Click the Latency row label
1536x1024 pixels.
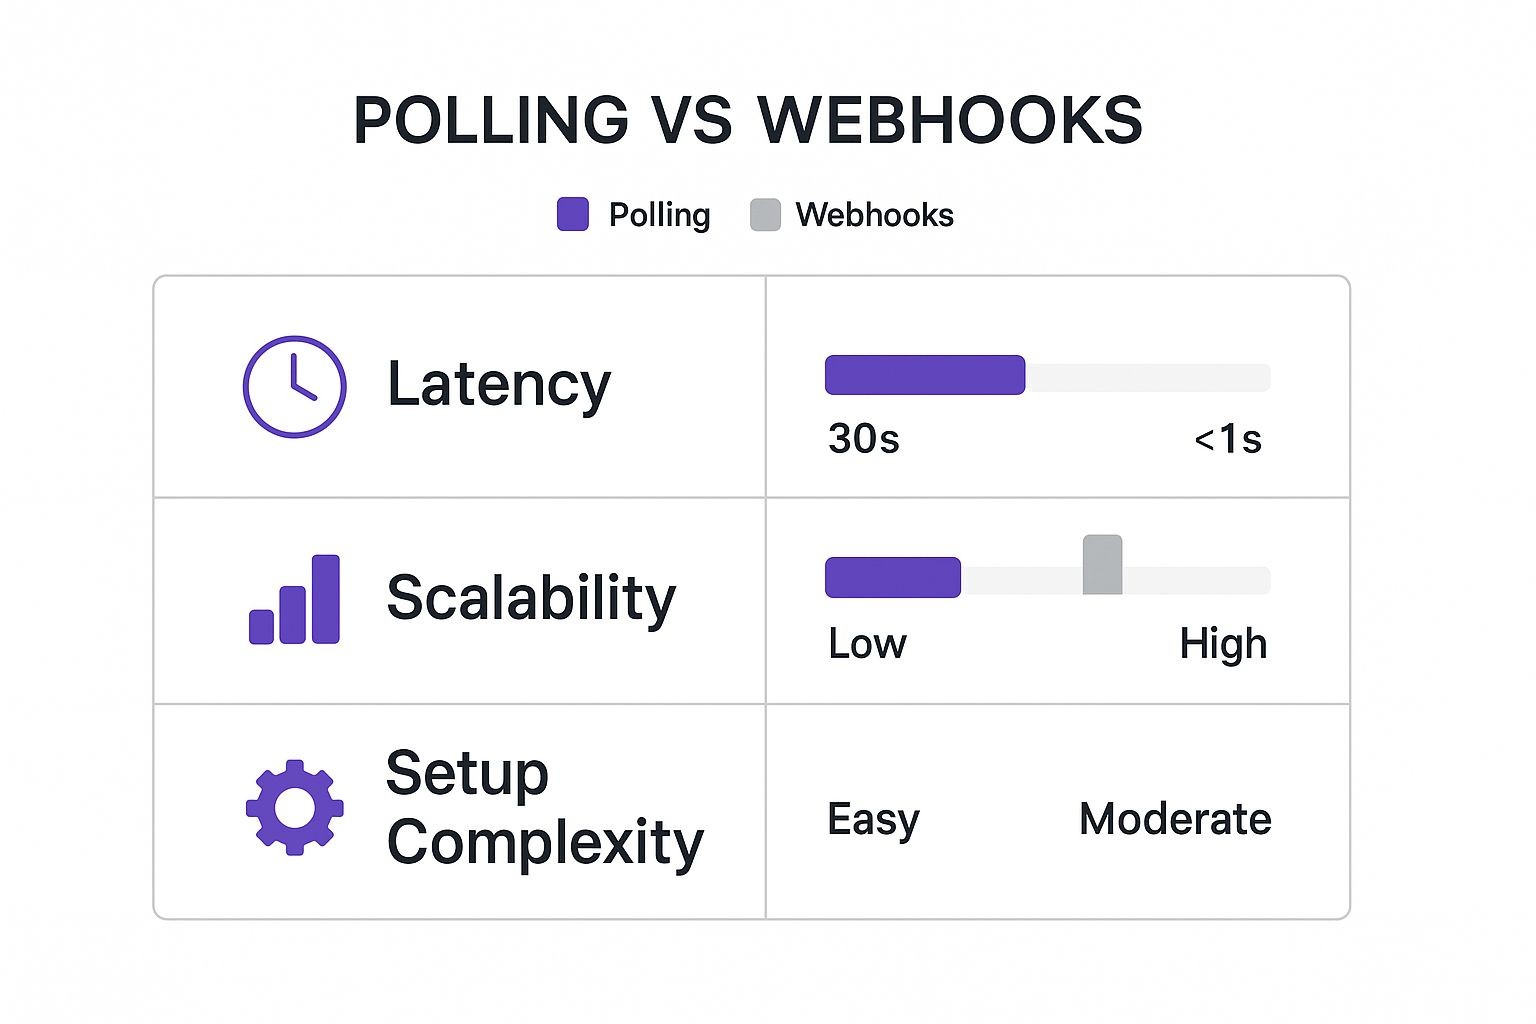point(498,385)
